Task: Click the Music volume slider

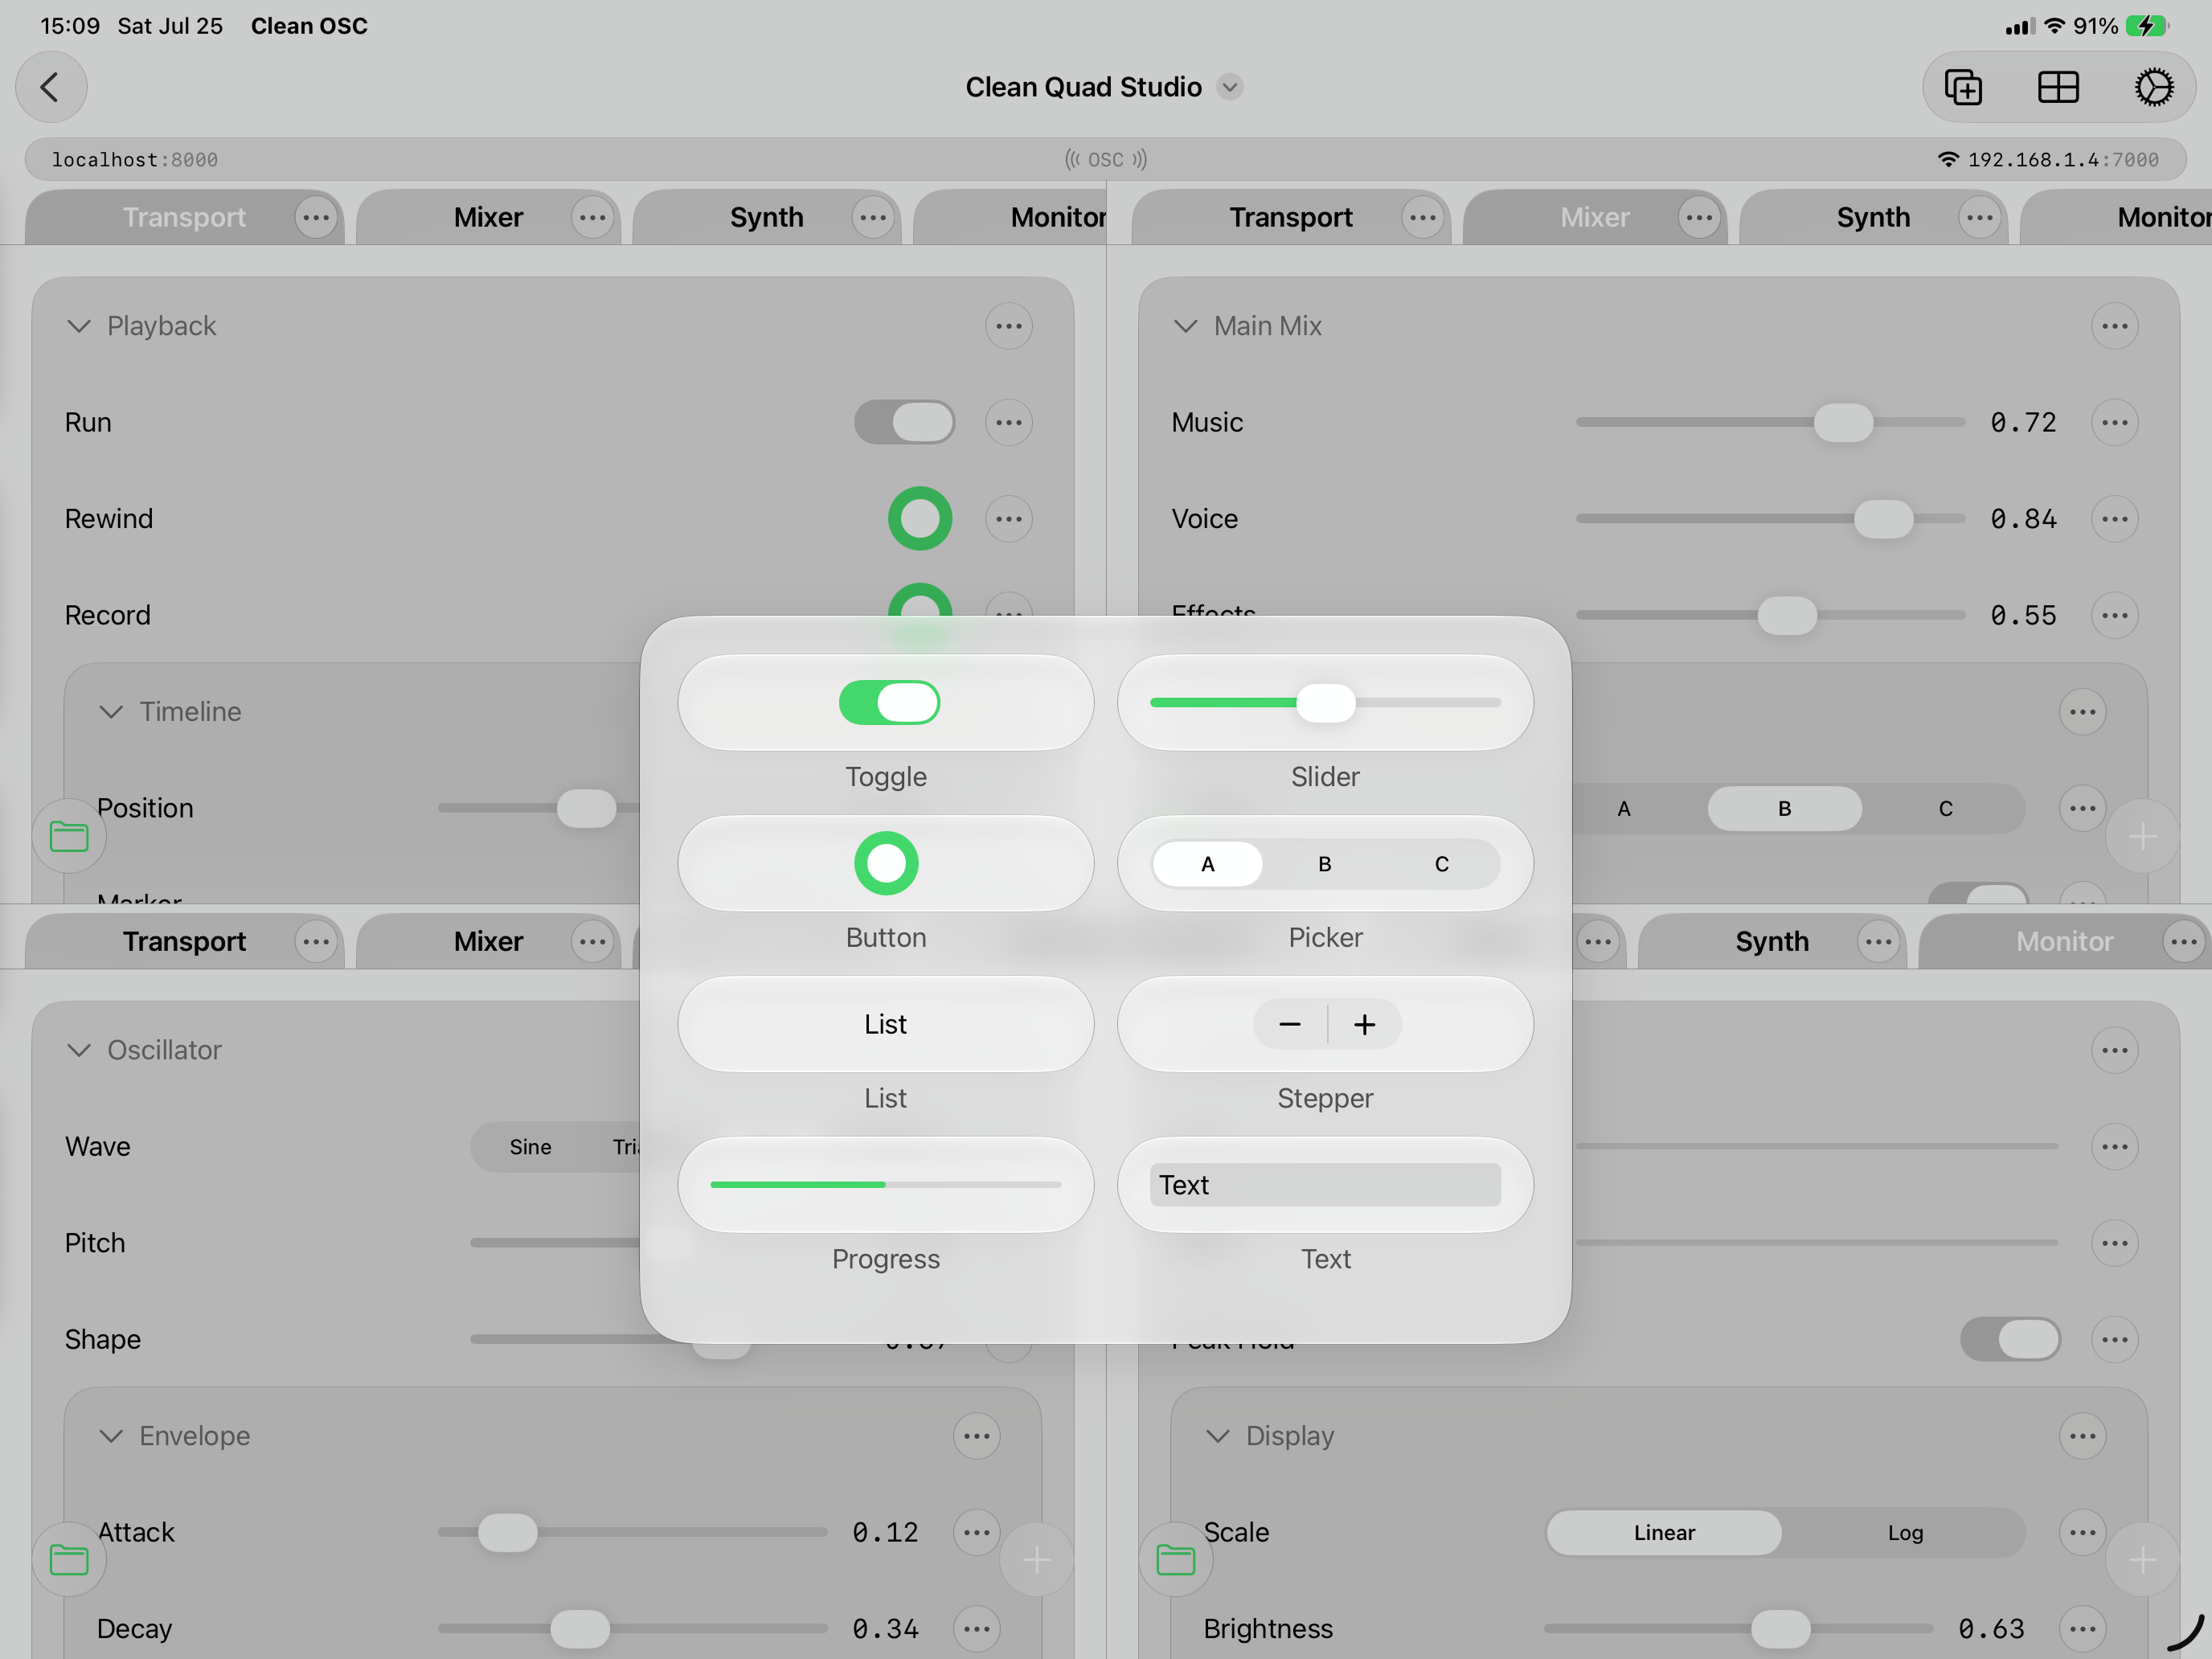Action: (1770, 422)
